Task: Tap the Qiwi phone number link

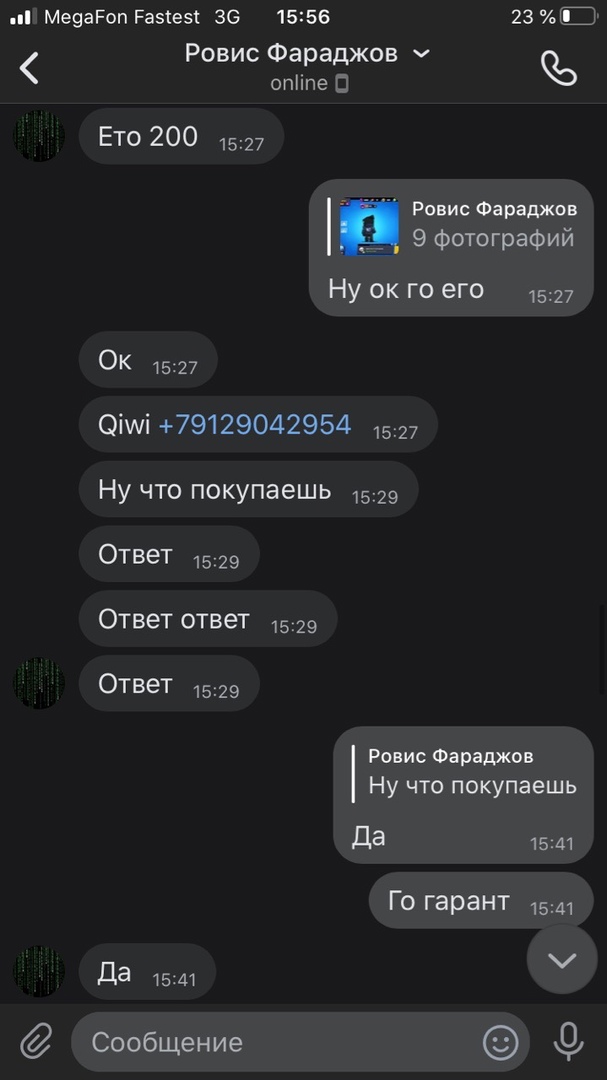Action: [x=255, y=424]
